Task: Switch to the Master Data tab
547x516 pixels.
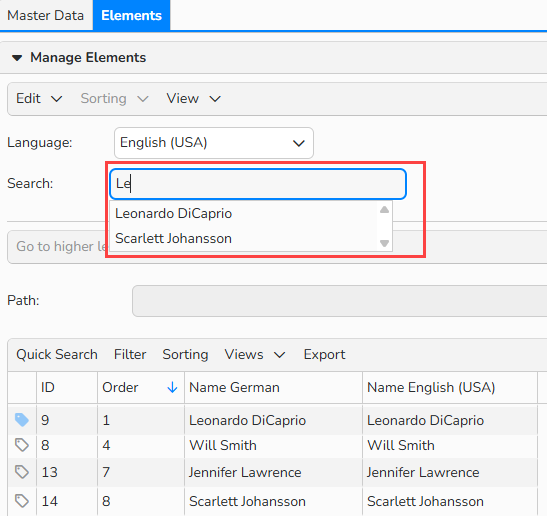Action: pyautogui.click(x=46, y=15)
